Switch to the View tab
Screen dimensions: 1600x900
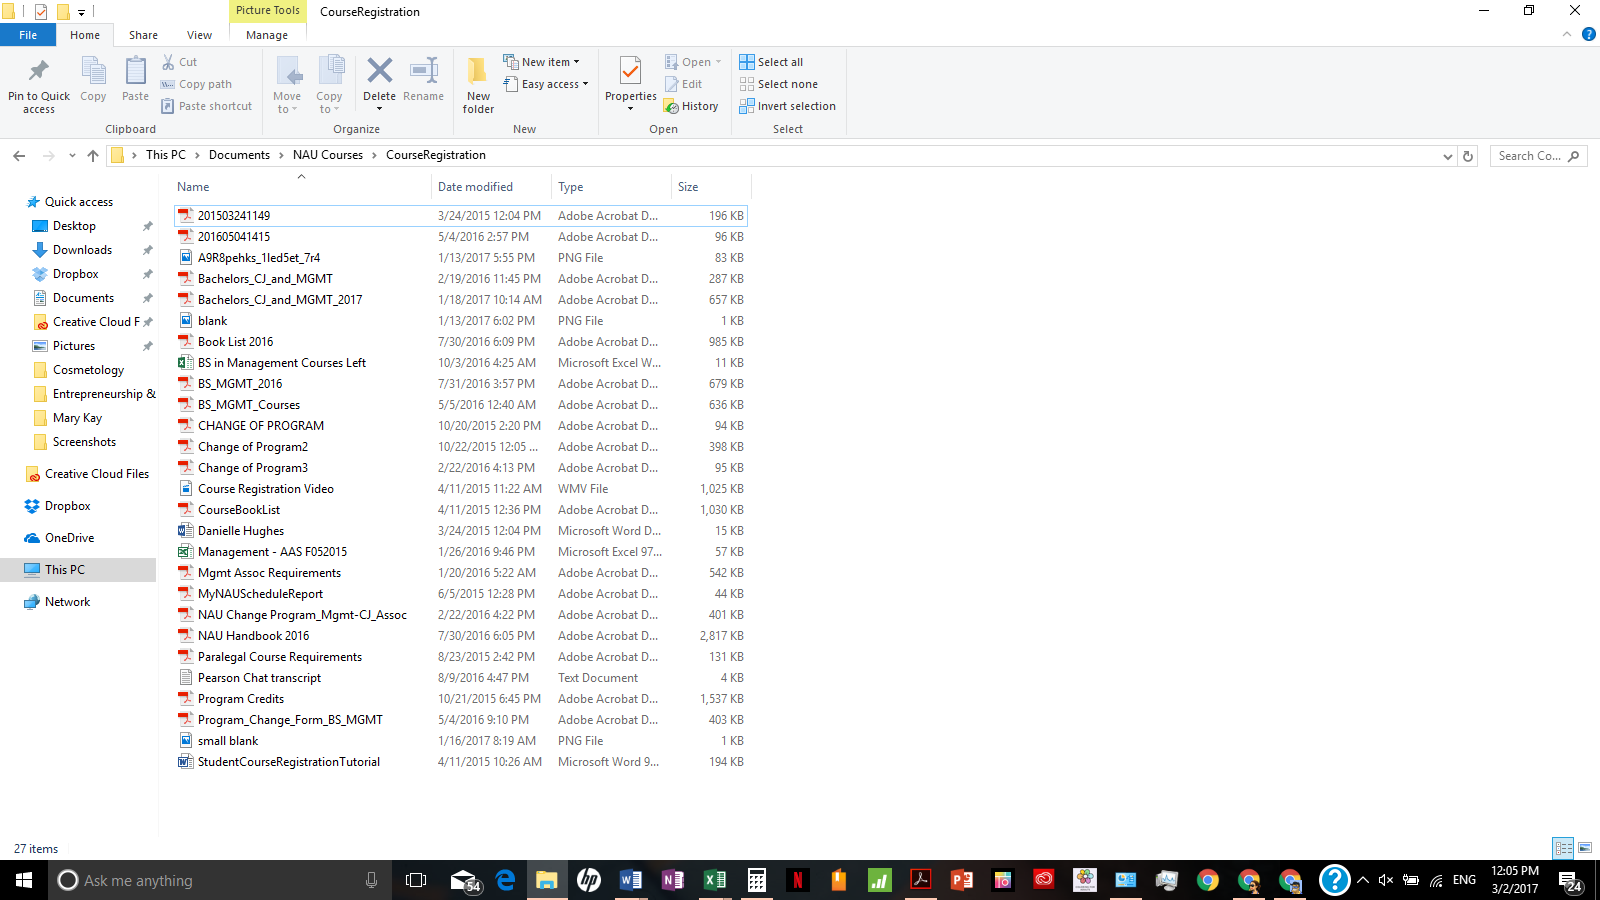[199, 34]
